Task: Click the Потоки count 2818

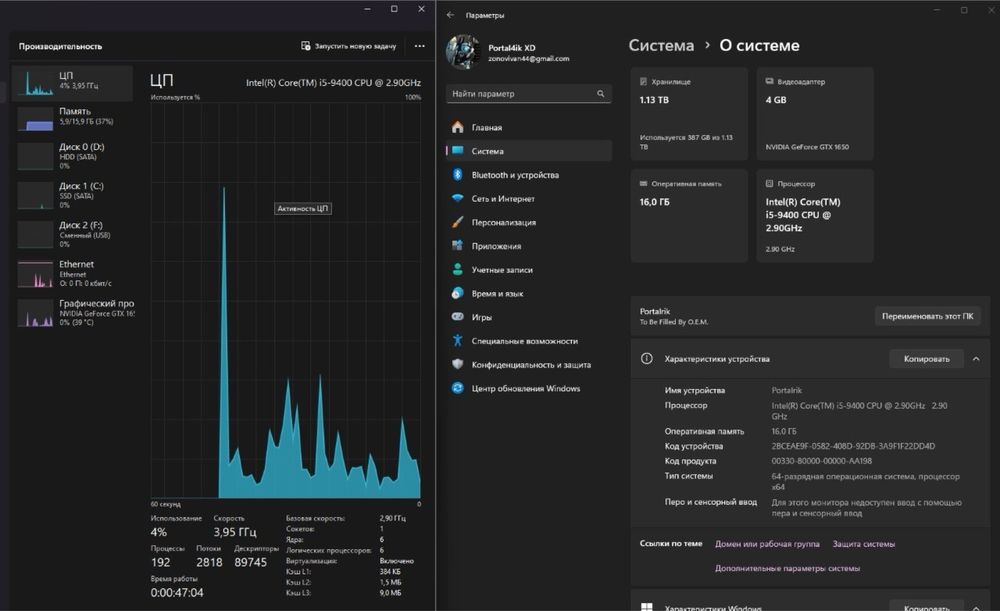Action: 209,563
